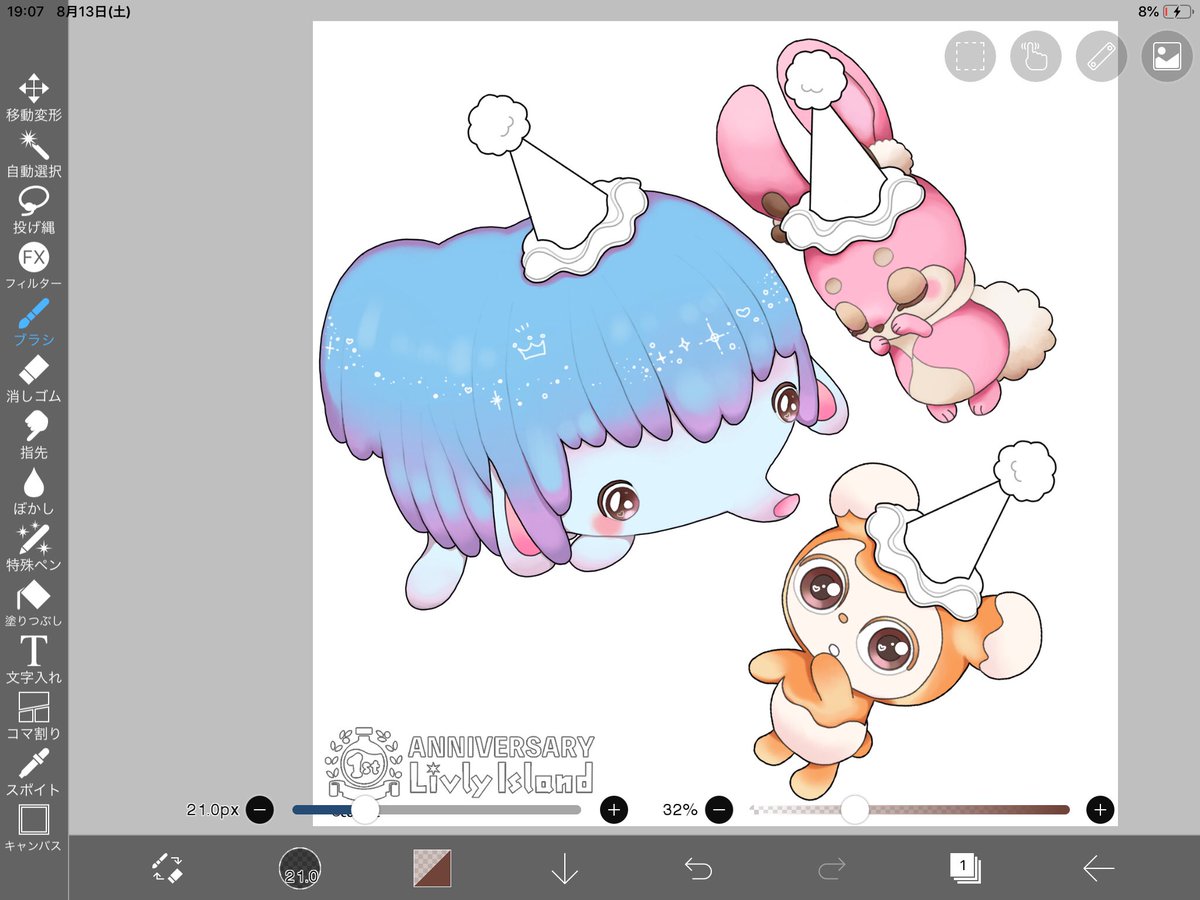Decrease opacity with the minus button
1200x900 pixels.
[720, 809]
